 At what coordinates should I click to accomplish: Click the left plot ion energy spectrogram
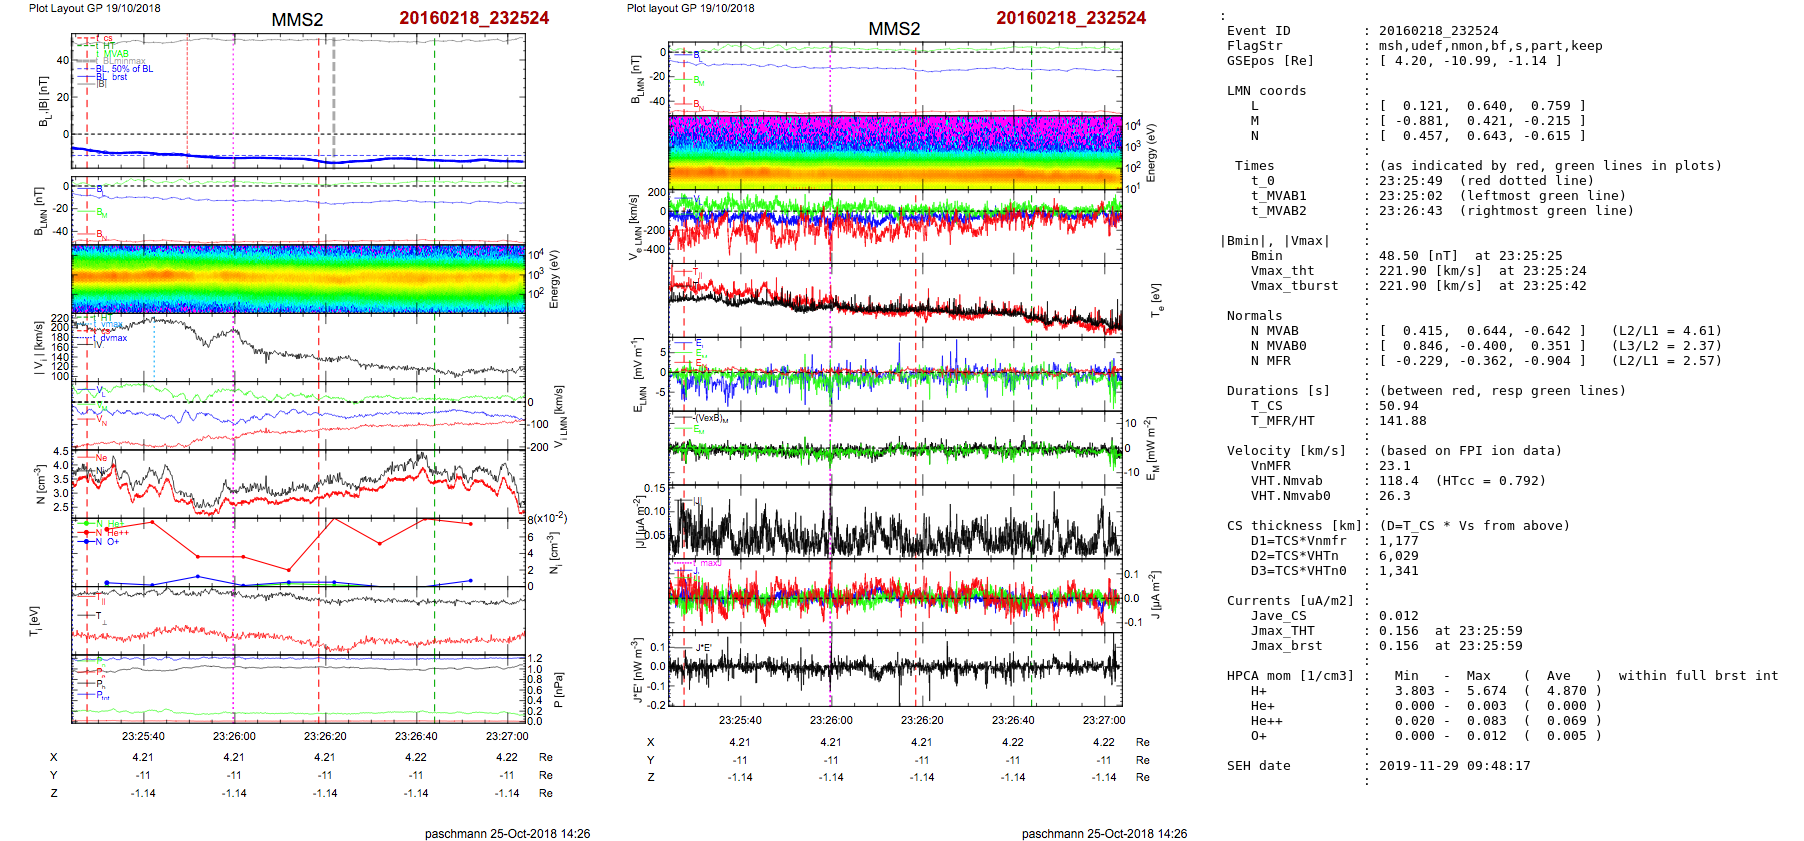(x=298, y=278)
